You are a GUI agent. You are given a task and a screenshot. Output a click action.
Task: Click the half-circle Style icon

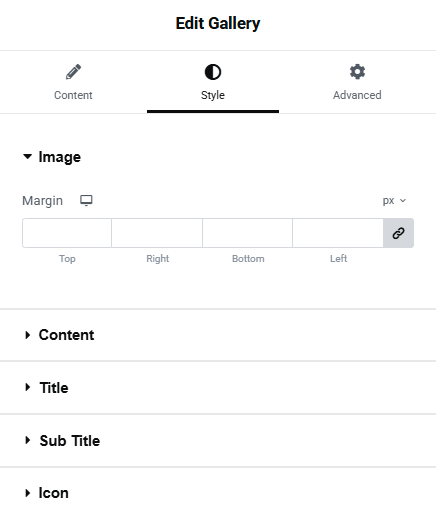[213, 72]
